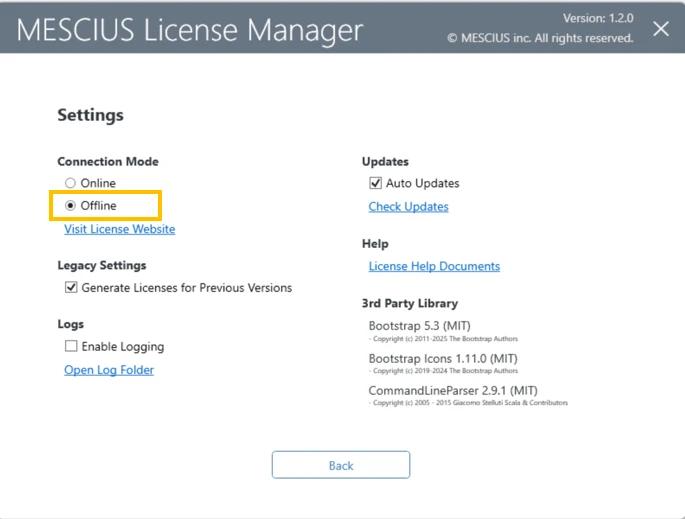Click the Version 1.2.0 text

point(598,17)
